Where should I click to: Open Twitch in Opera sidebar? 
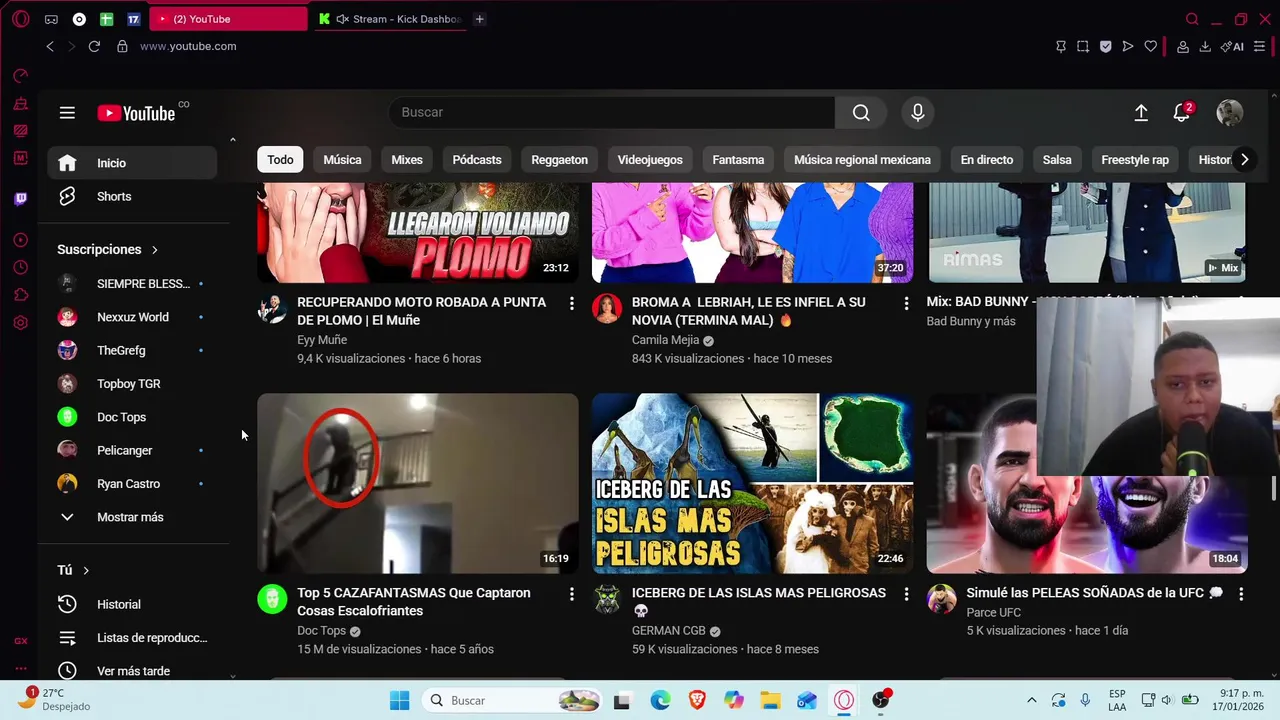click(20, 199)
